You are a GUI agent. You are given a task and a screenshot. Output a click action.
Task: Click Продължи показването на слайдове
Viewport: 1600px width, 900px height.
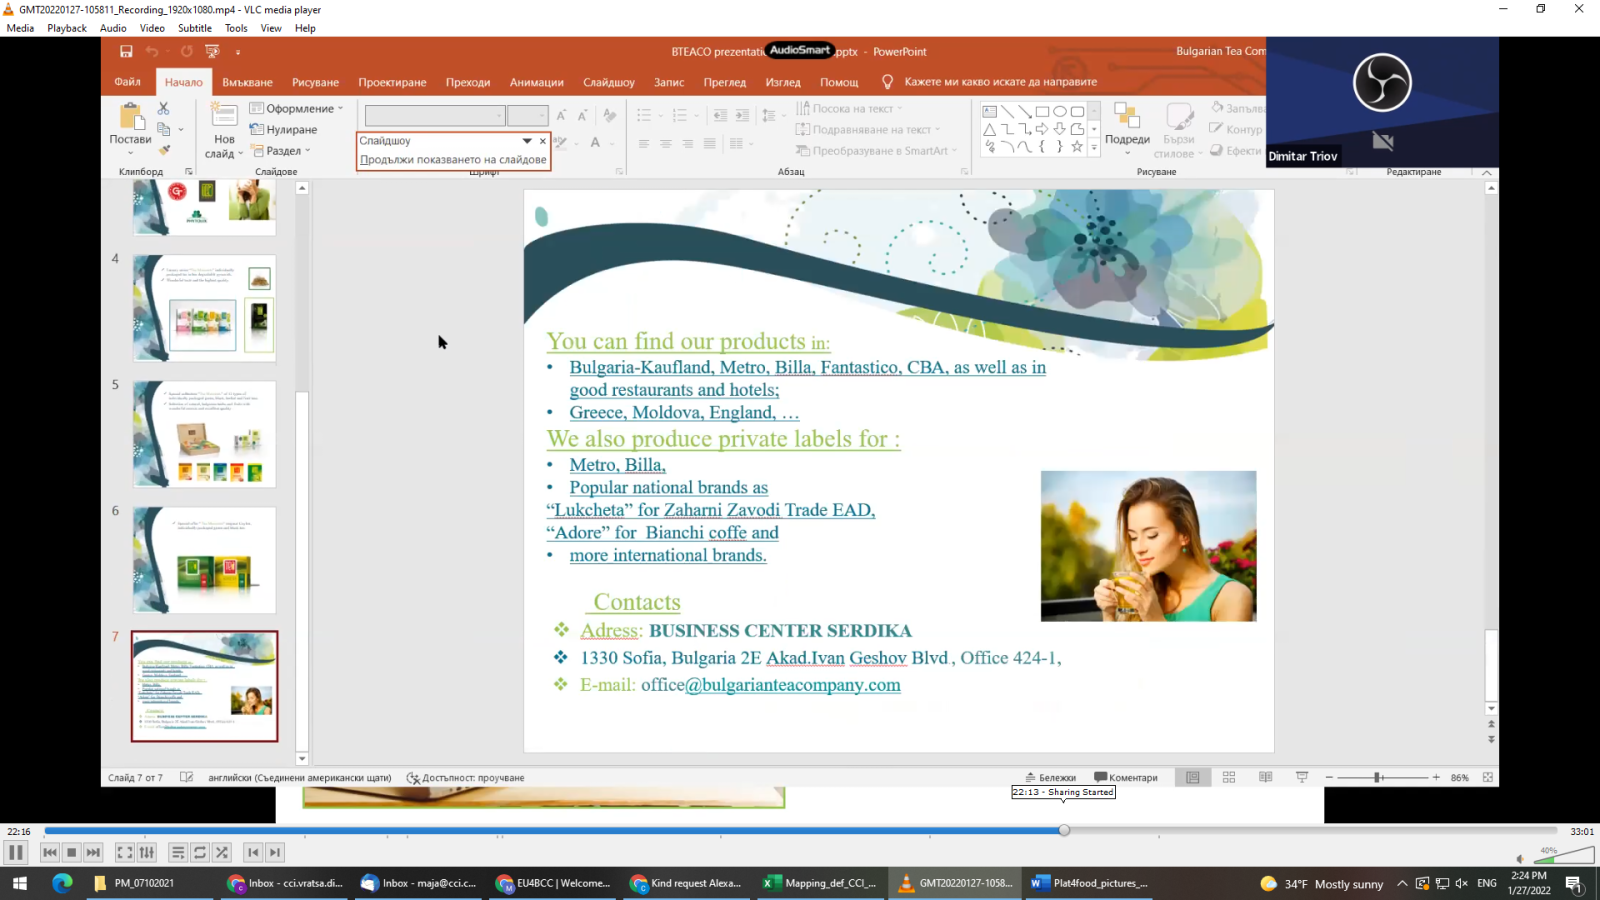pos(453,159)
